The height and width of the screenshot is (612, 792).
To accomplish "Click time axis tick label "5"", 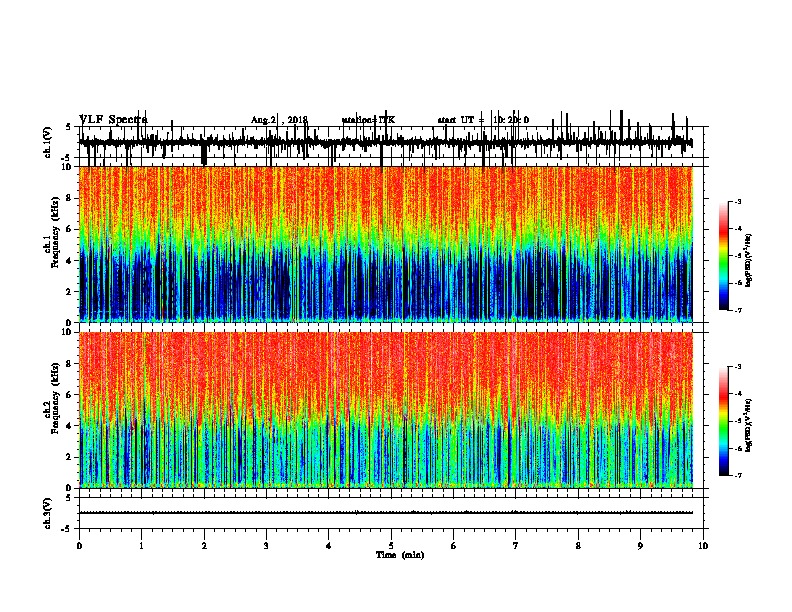I will 391,546.
